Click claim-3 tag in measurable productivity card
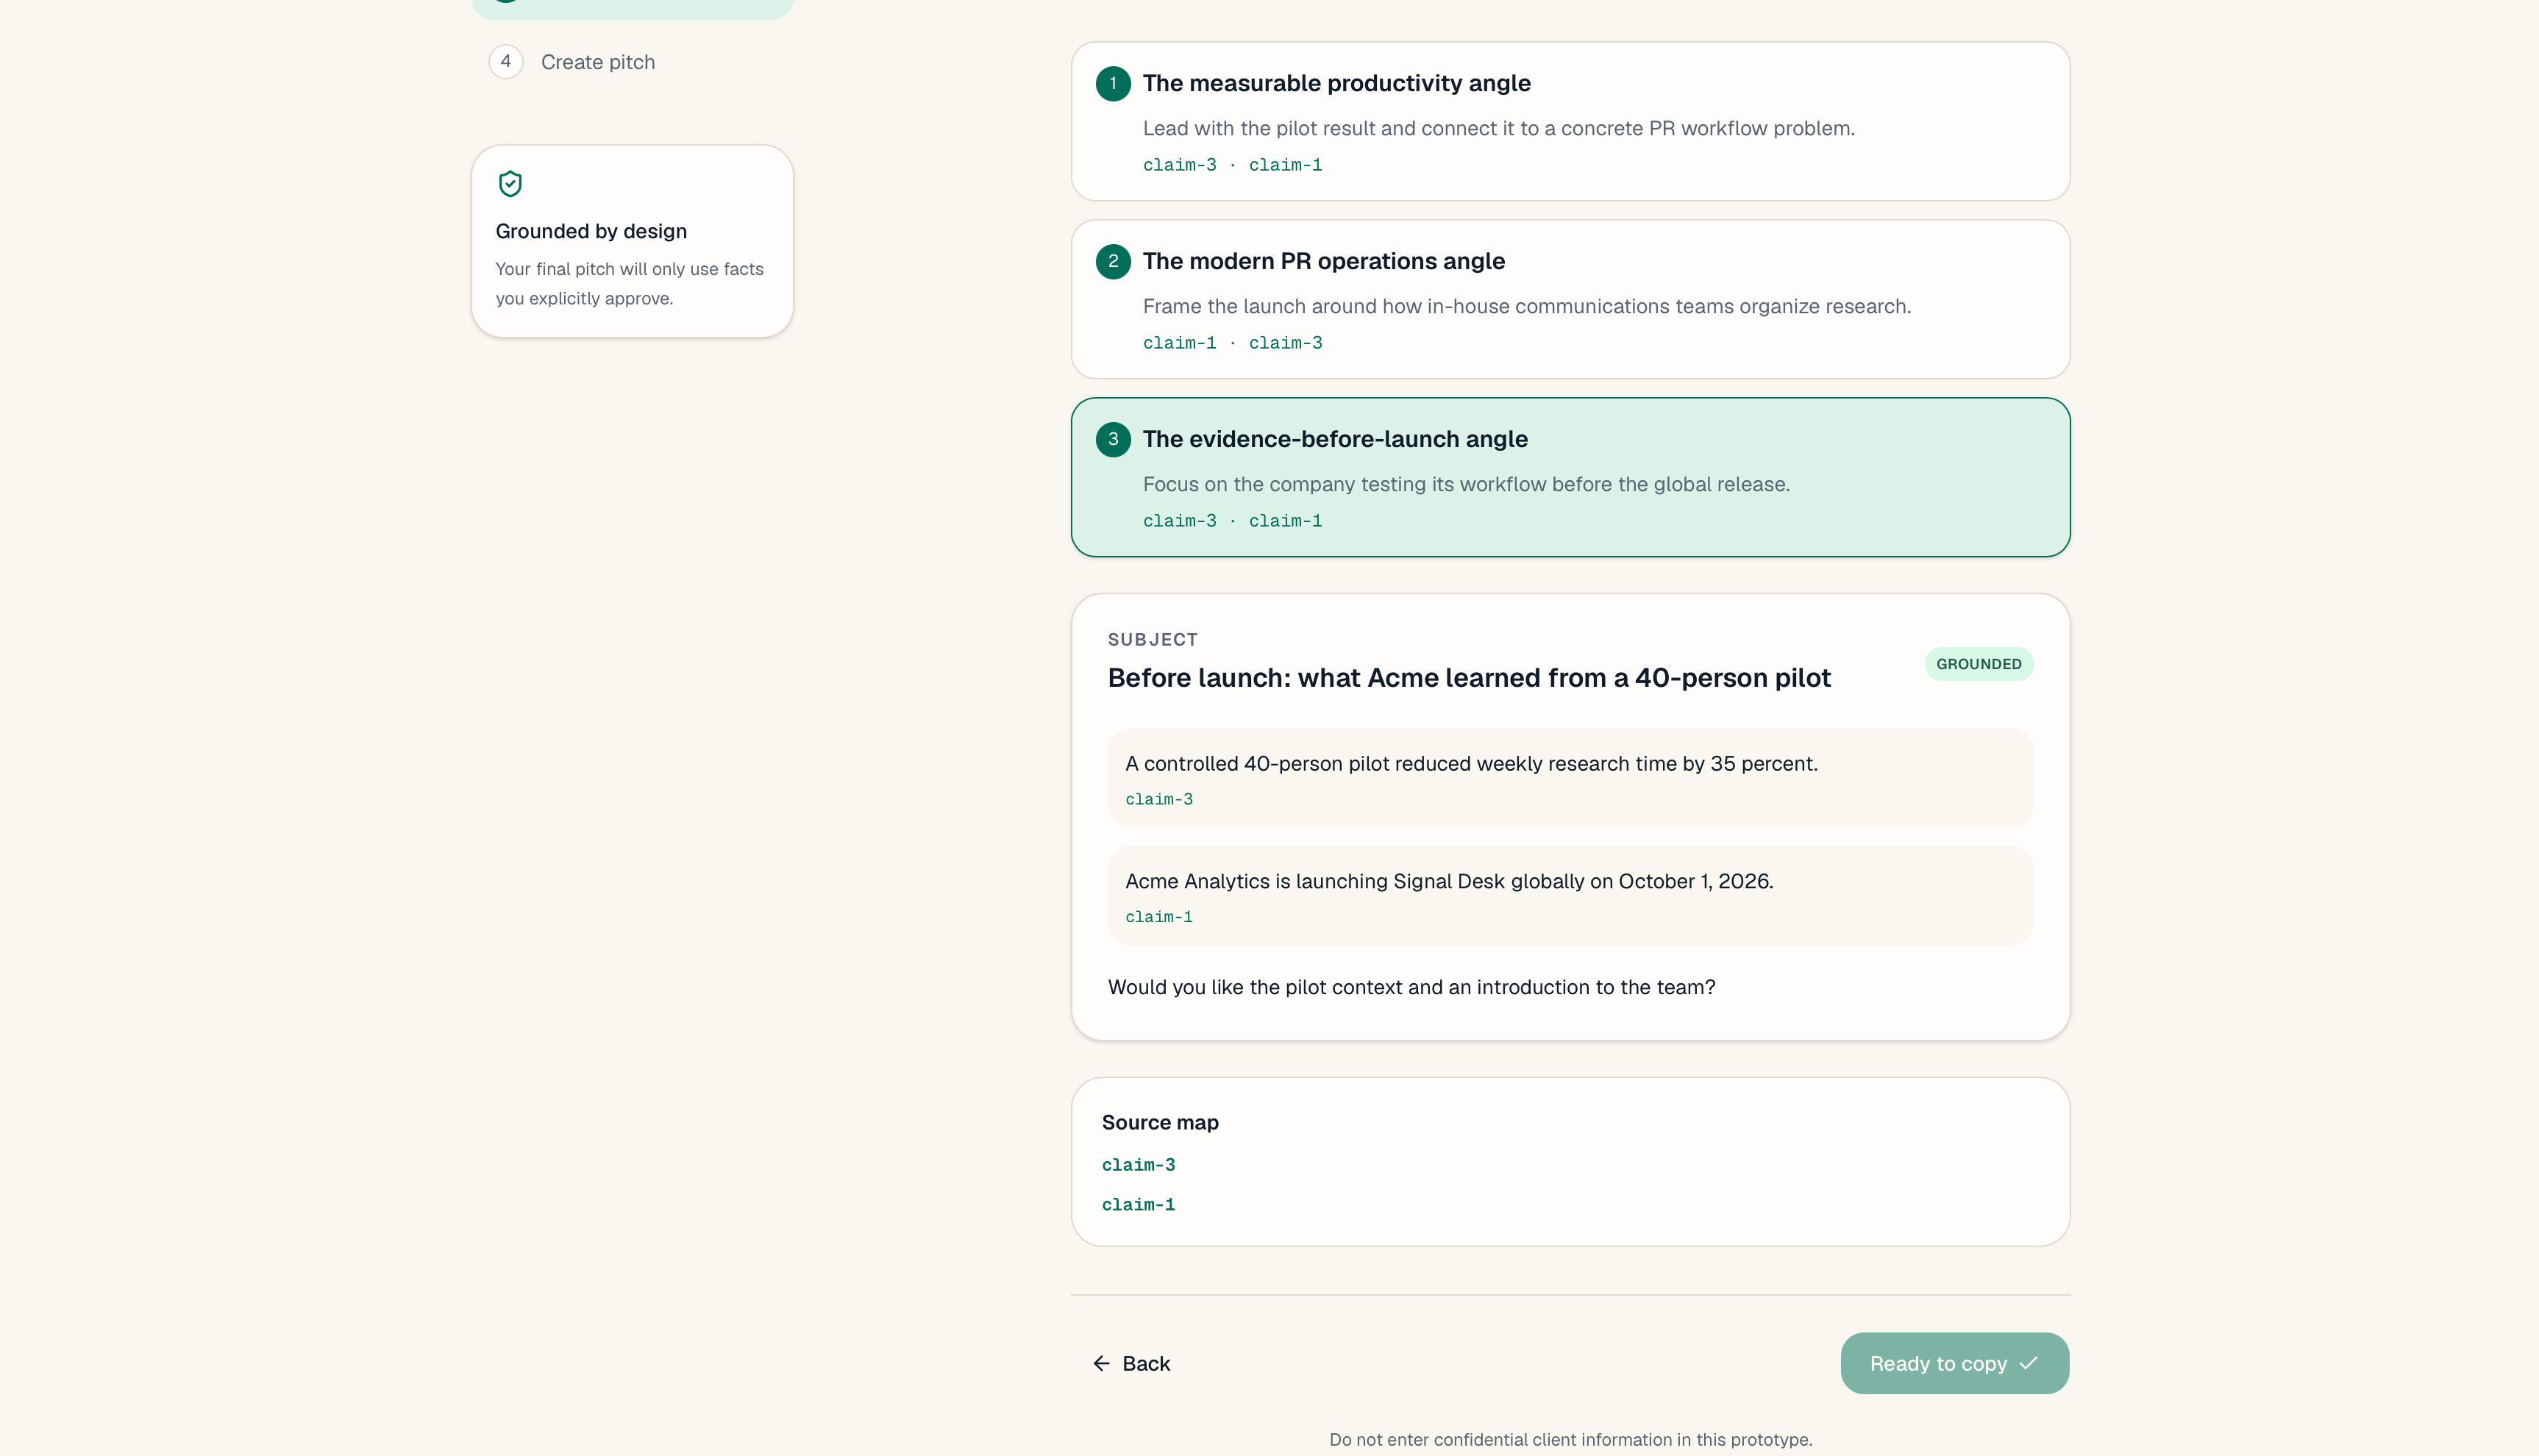Screen dimensions: 2539x1456 click(x=1179, y=165)
